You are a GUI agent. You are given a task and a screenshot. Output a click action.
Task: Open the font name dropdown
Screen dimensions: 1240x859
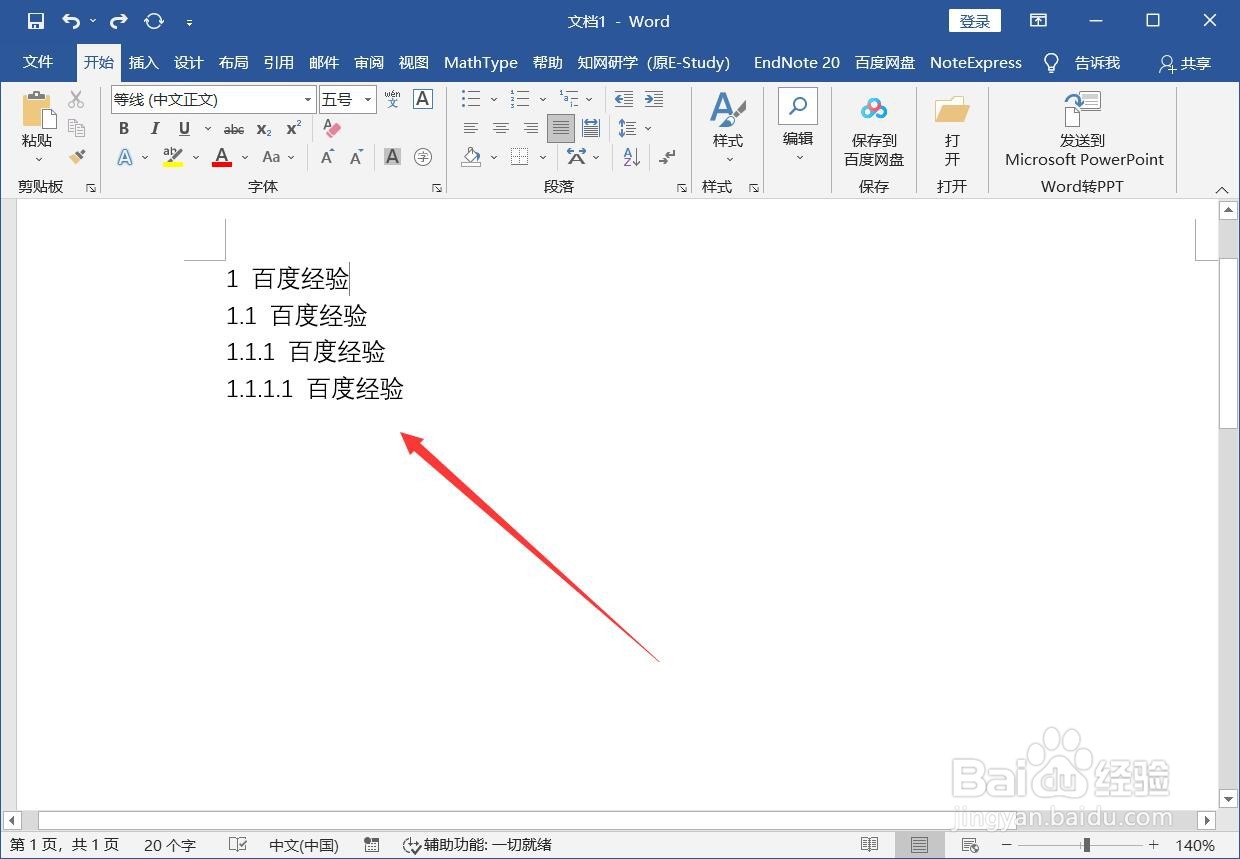coord(306,100)
